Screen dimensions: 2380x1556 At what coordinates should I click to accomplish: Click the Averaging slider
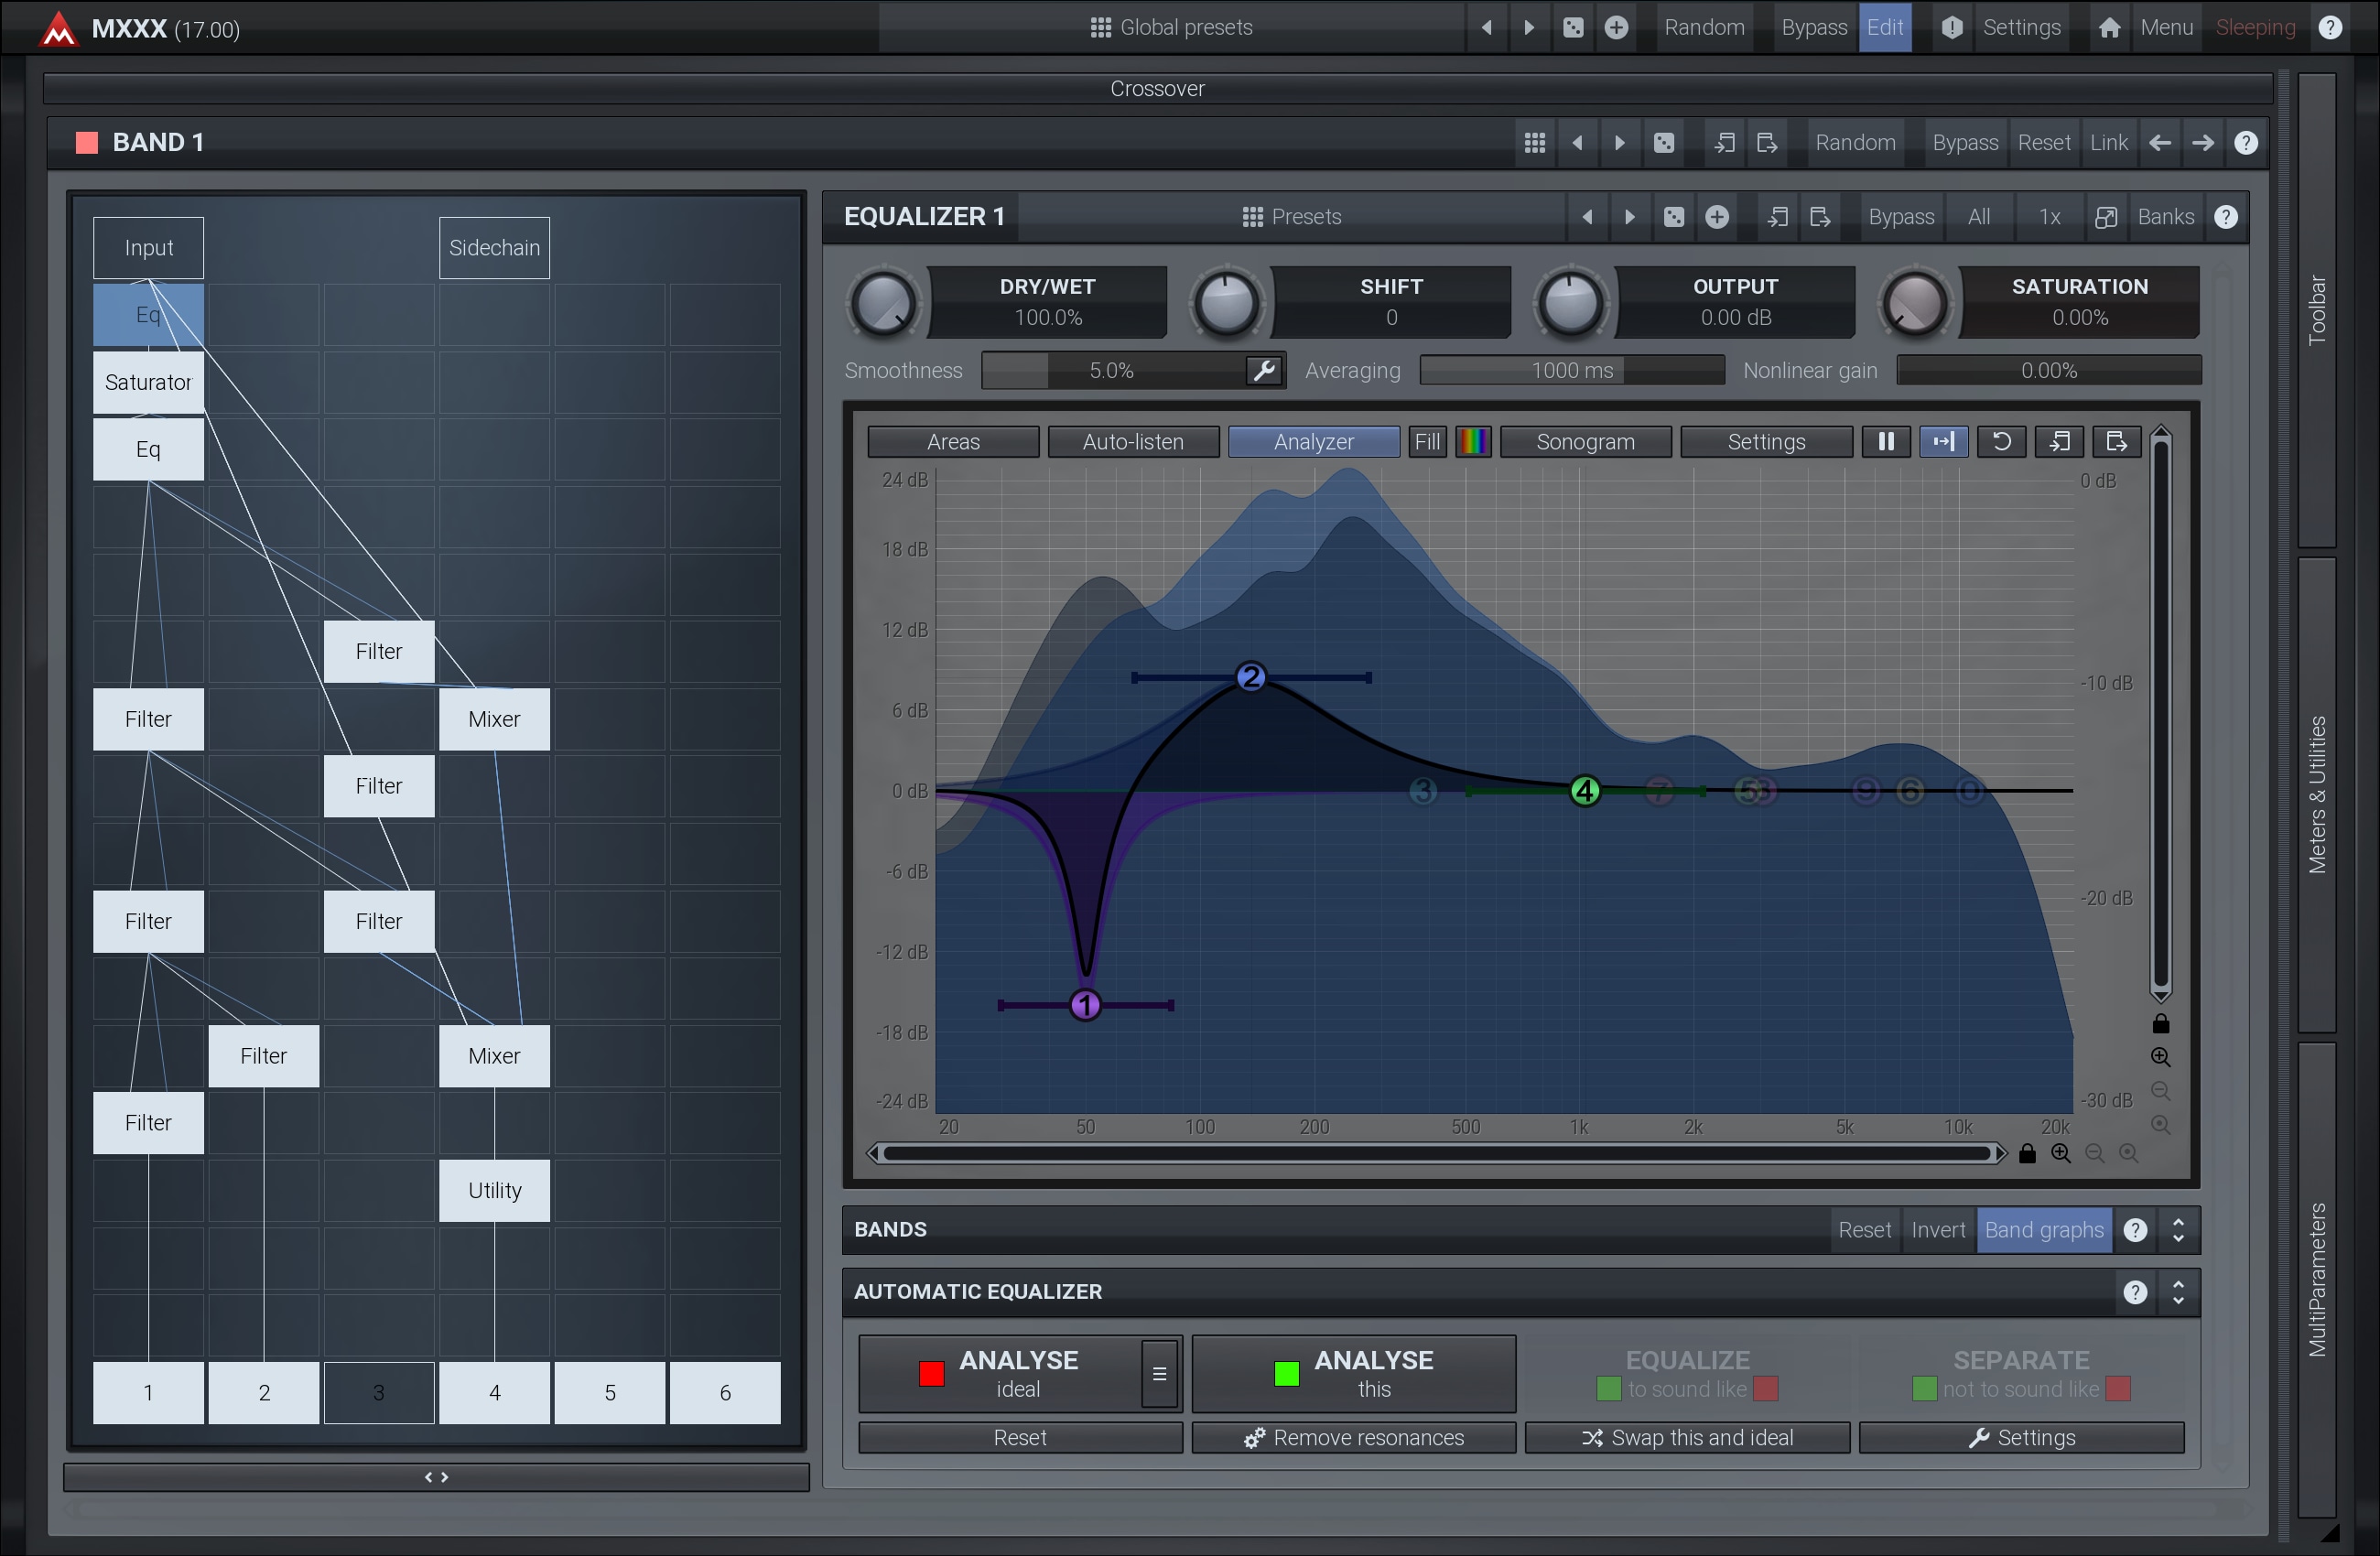click(1571, 371)
